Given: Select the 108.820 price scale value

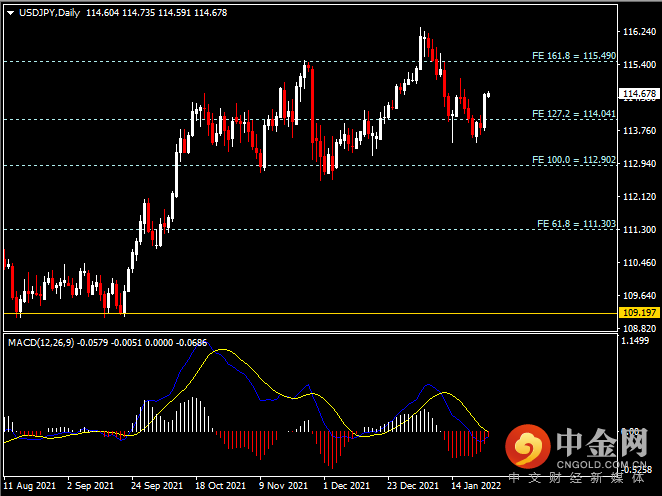Looking at the screenshot, I should point(640,328).
